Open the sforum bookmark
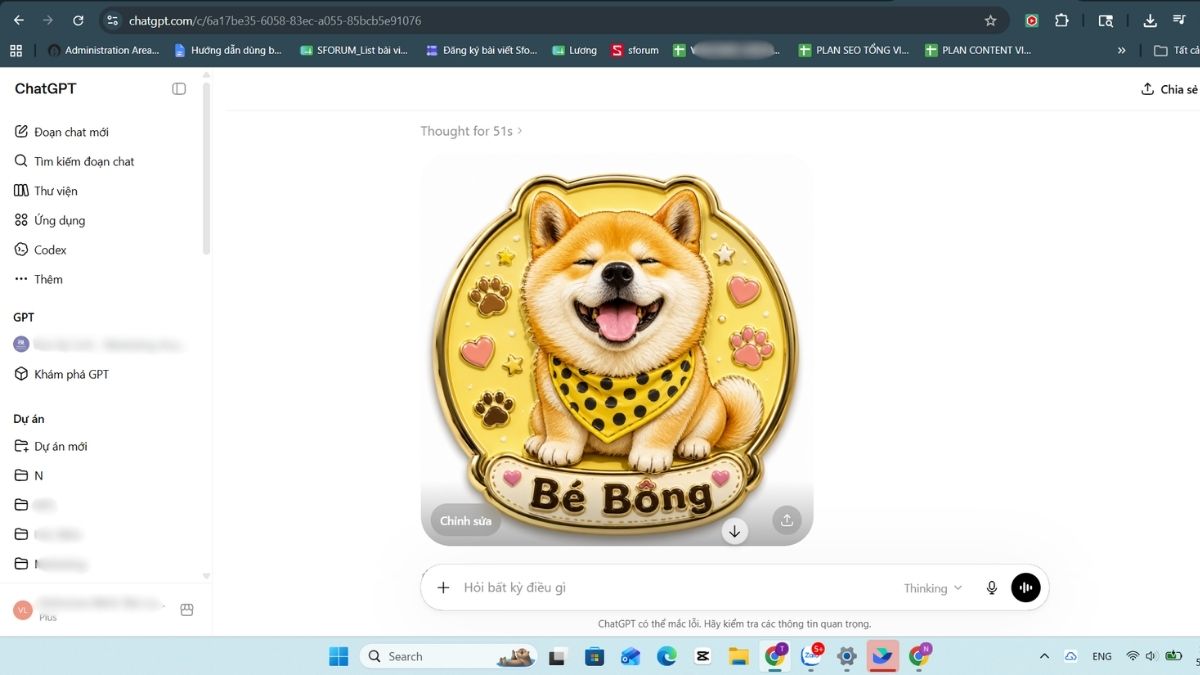 point(634,50)
